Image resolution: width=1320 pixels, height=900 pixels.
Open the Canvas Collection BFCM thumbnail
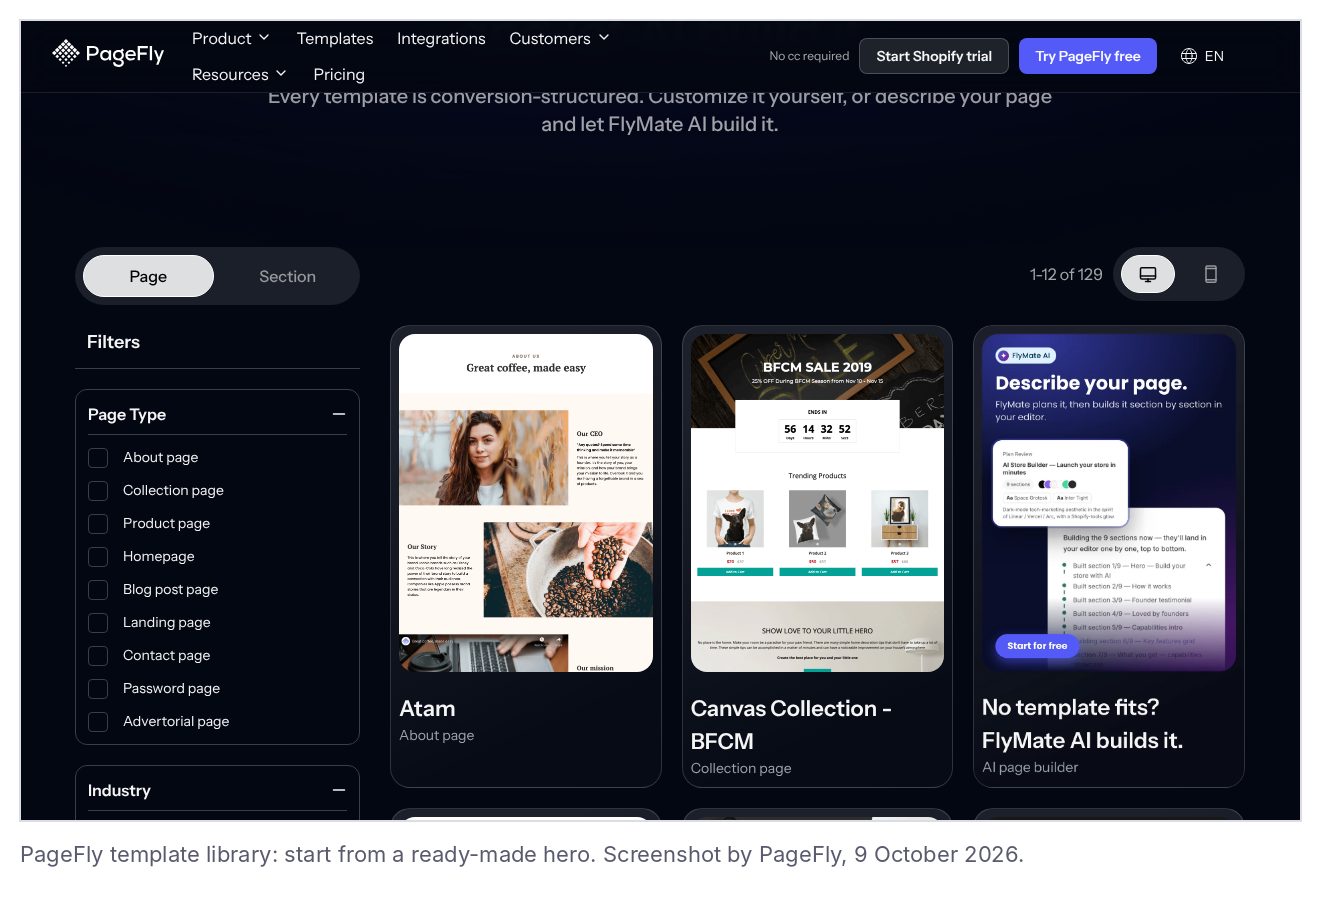coord(817,503)
